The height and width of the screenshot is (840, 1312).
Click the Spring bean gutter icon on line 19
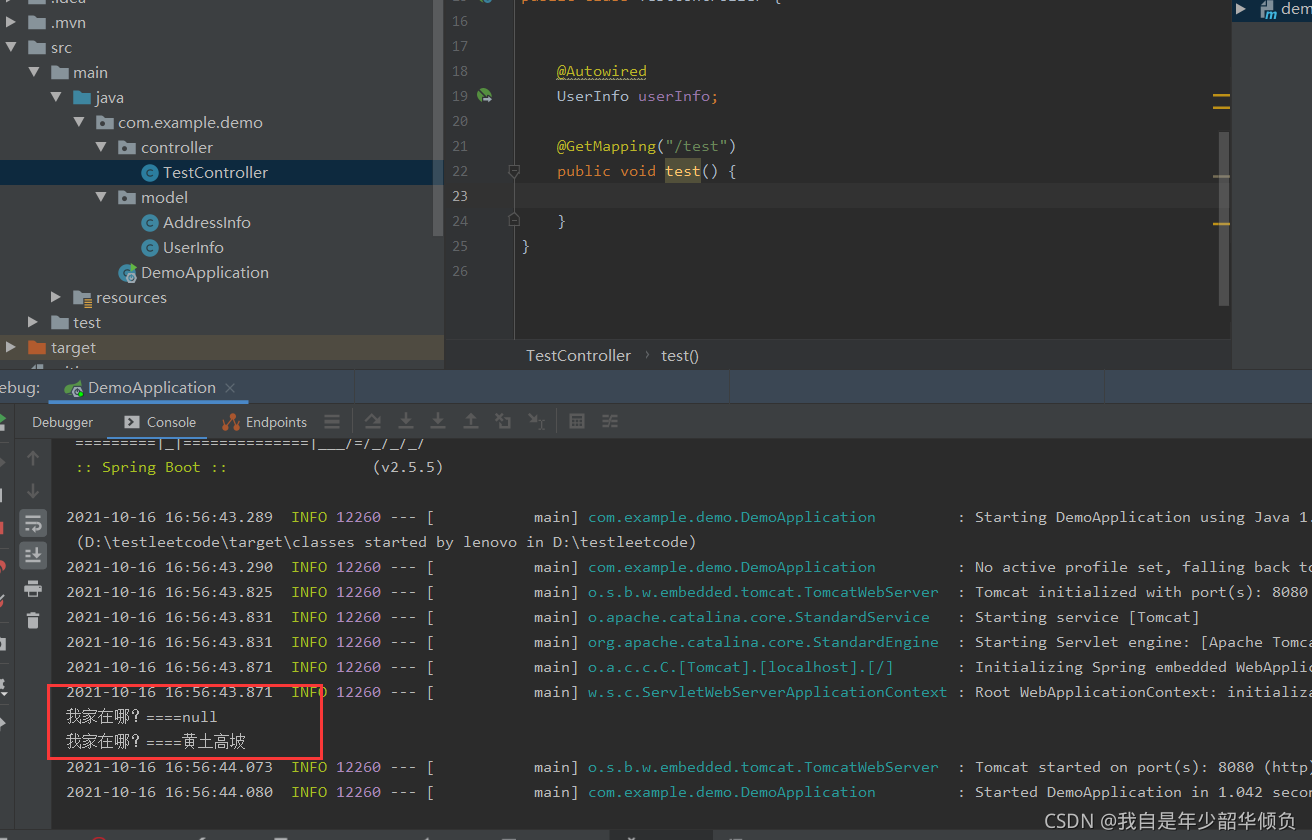tap(485, 95)
